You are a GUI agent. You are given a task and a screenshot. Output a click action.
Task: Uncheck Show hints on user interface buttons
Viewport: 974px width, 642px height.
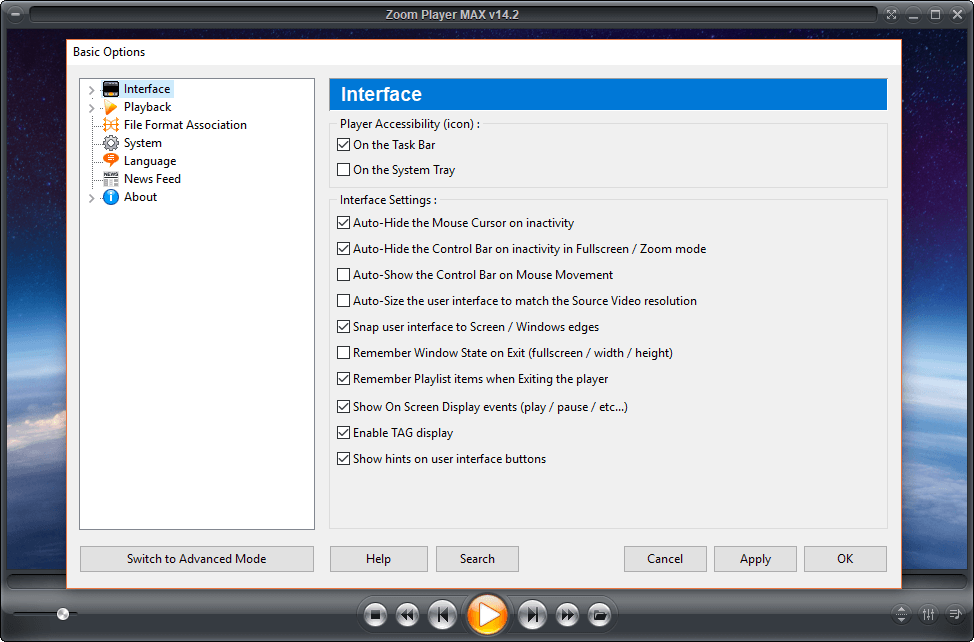(x=344, y=459)
